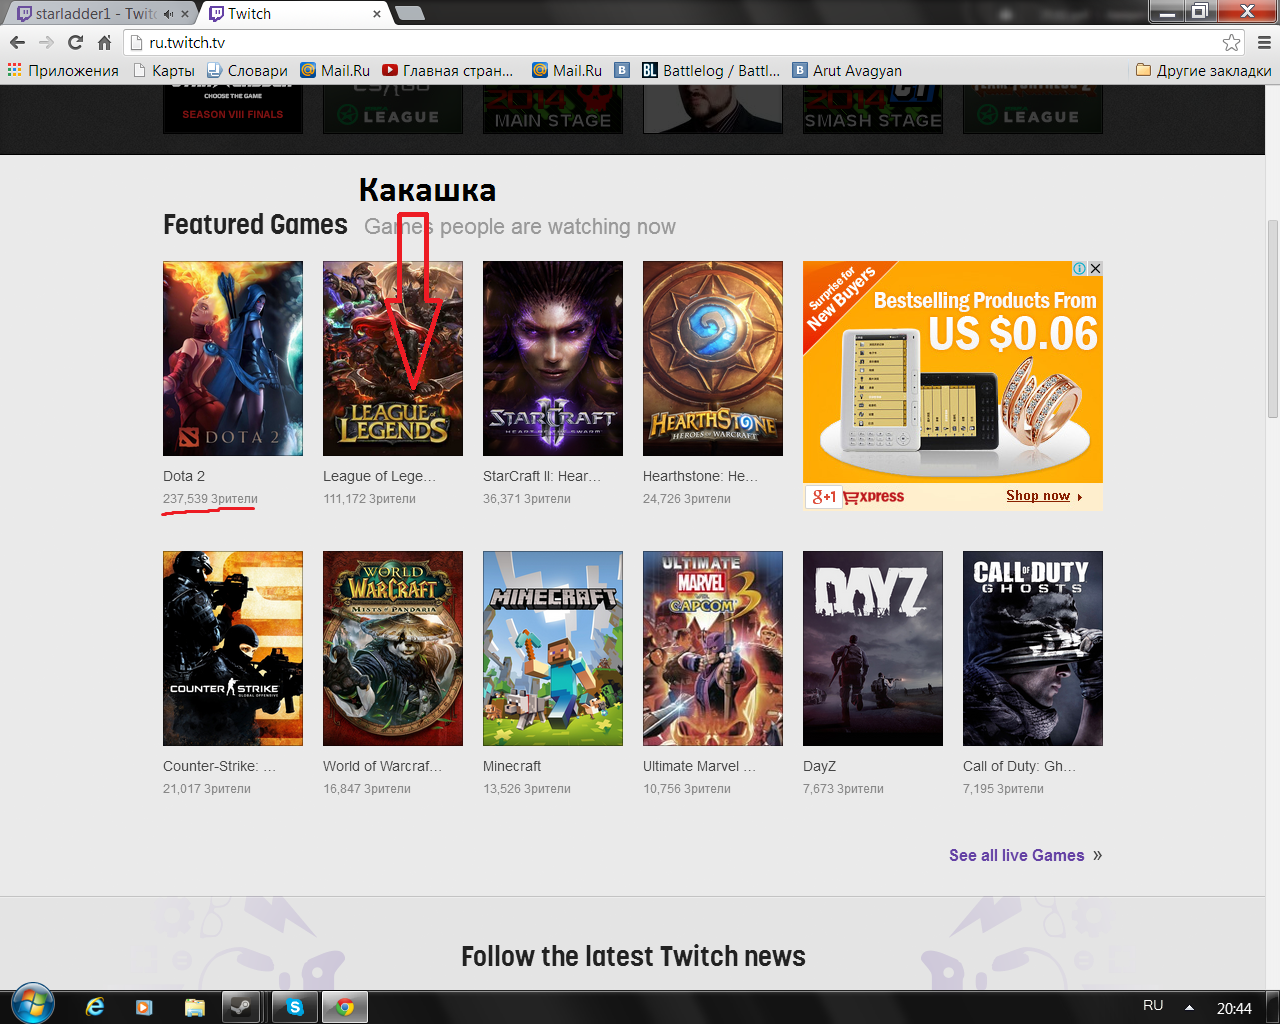Open the Dota 2 game cover
1280x1024 pixels.
click(233, 358)
